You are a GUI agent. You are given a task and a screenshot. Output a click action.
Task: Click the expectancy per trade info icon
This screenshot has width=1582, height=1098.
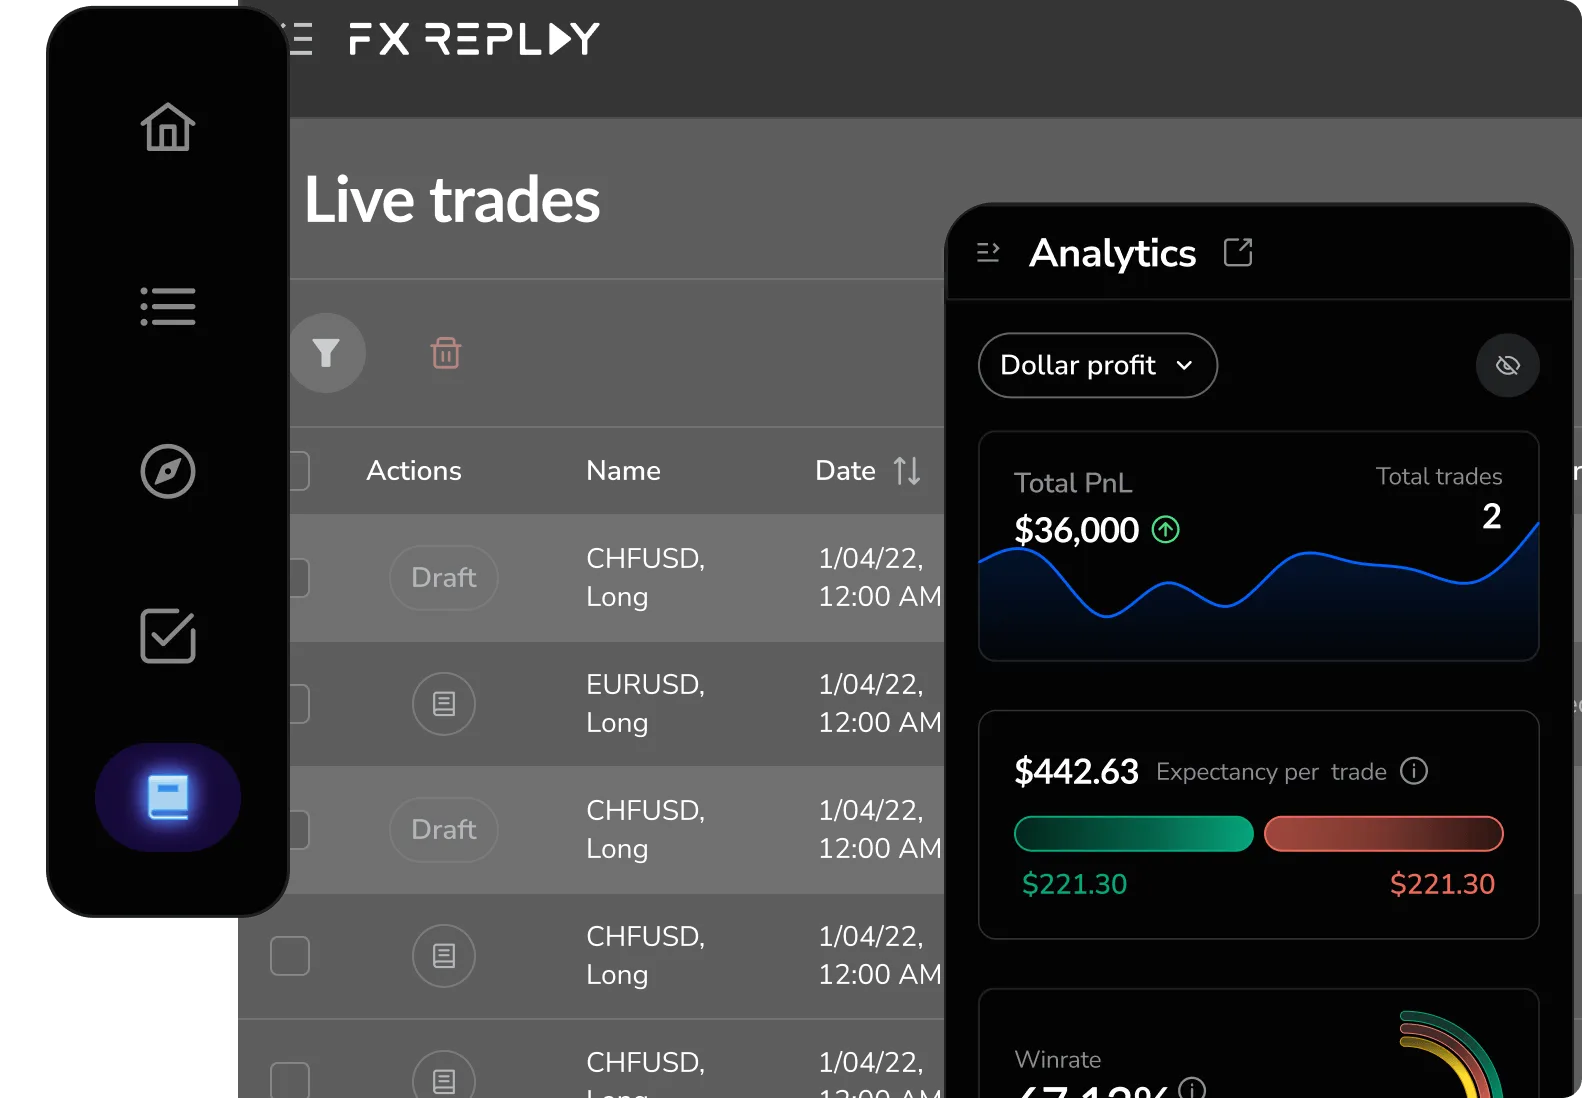[x=1414, y=771]
